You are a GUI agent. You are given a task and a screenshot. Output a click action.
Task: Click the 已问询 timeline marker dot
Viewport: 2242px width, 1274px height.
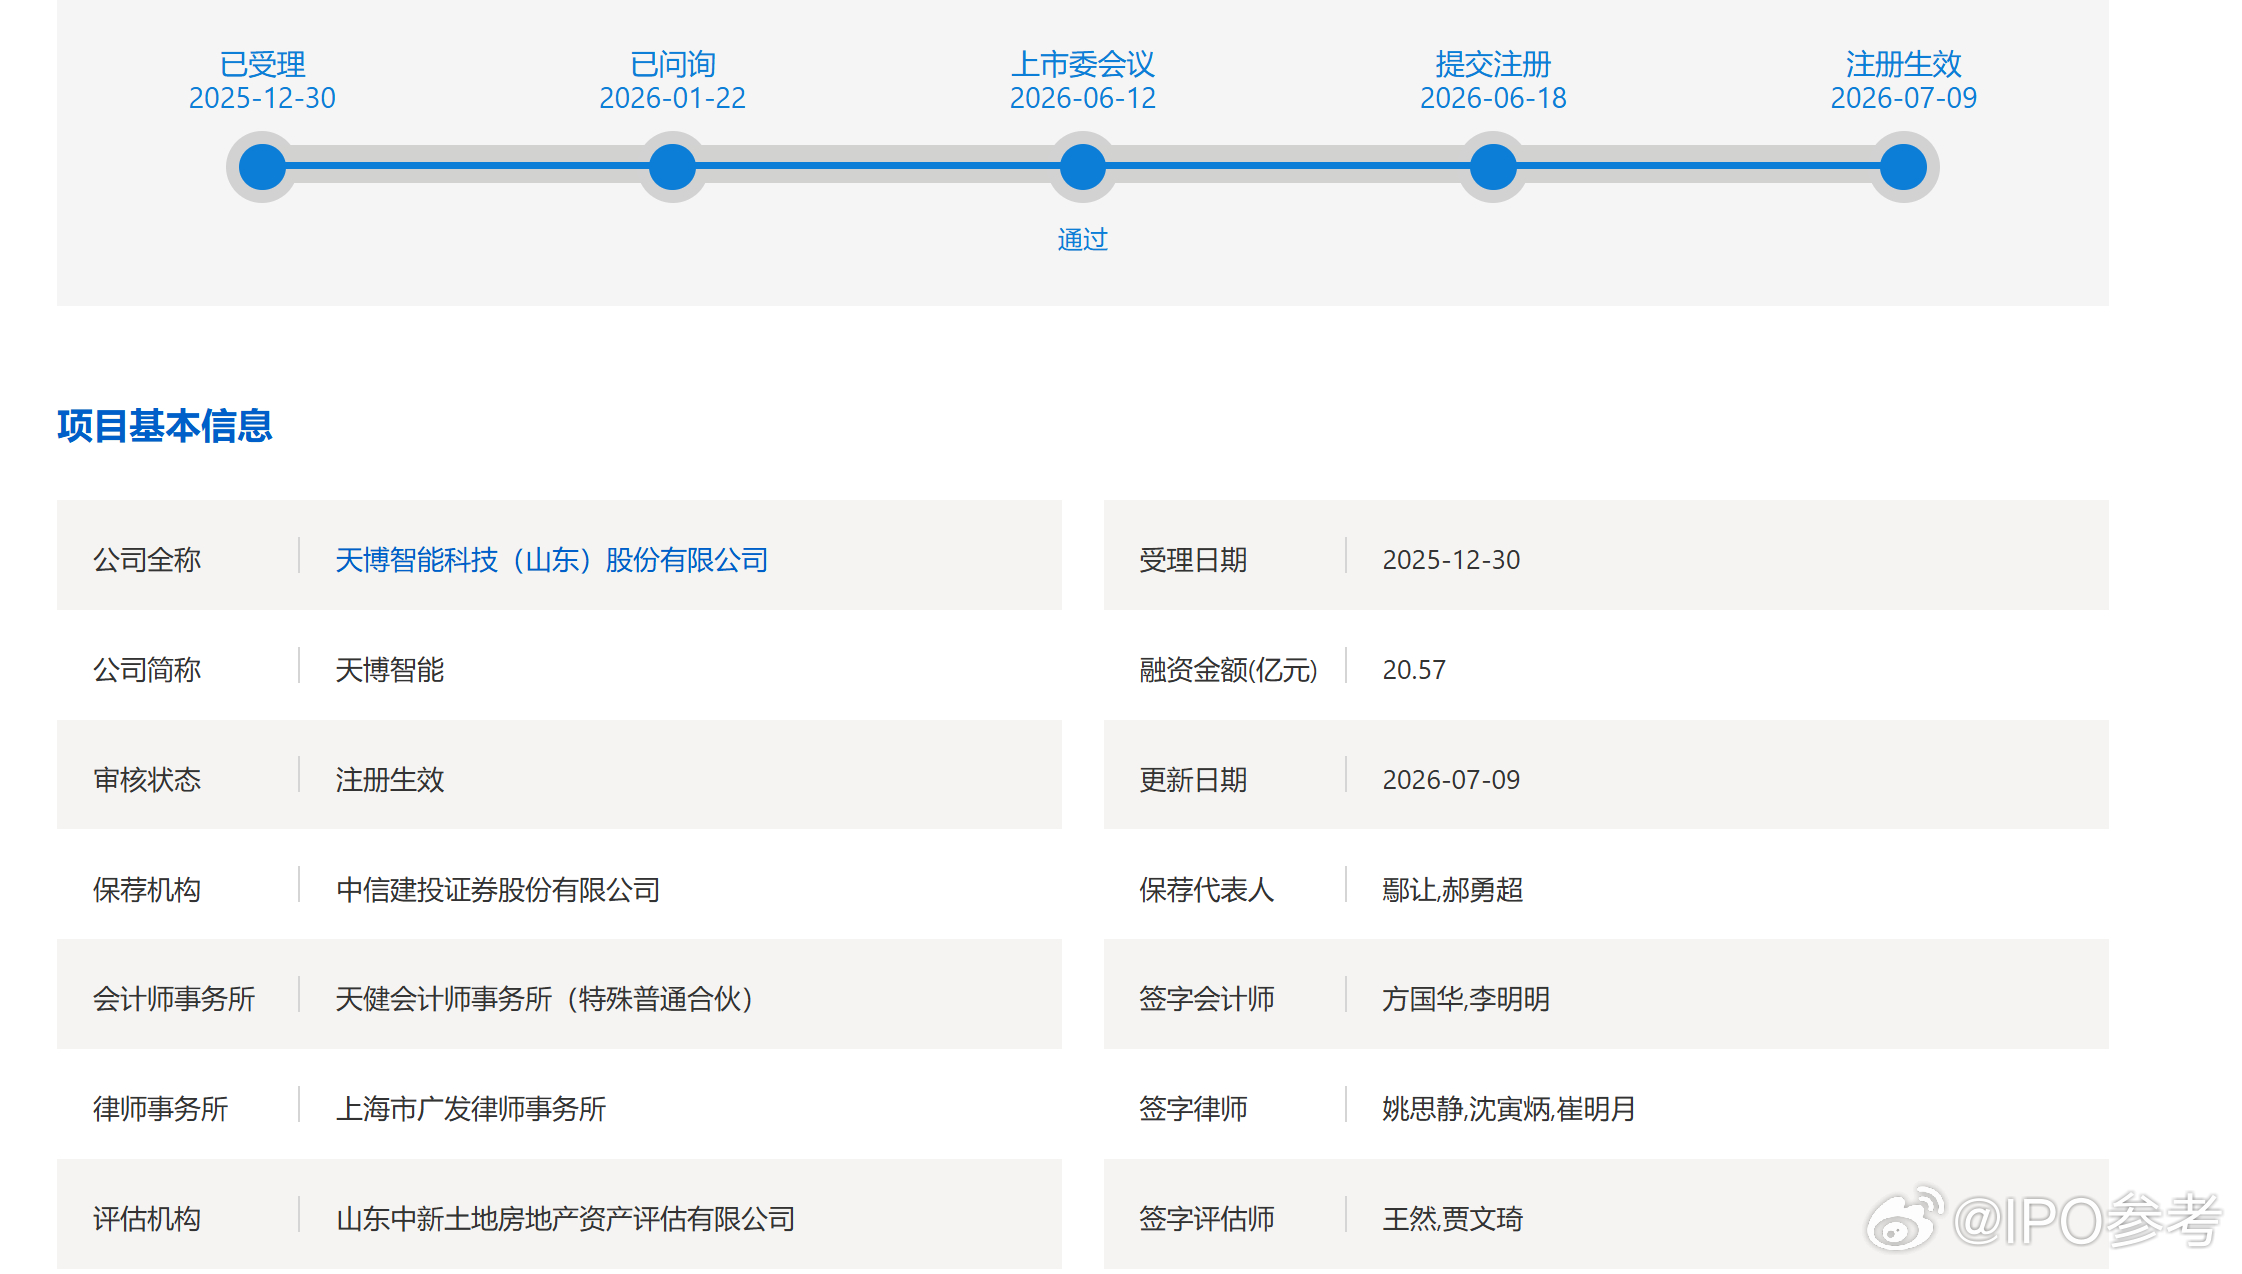pos(673,167)
